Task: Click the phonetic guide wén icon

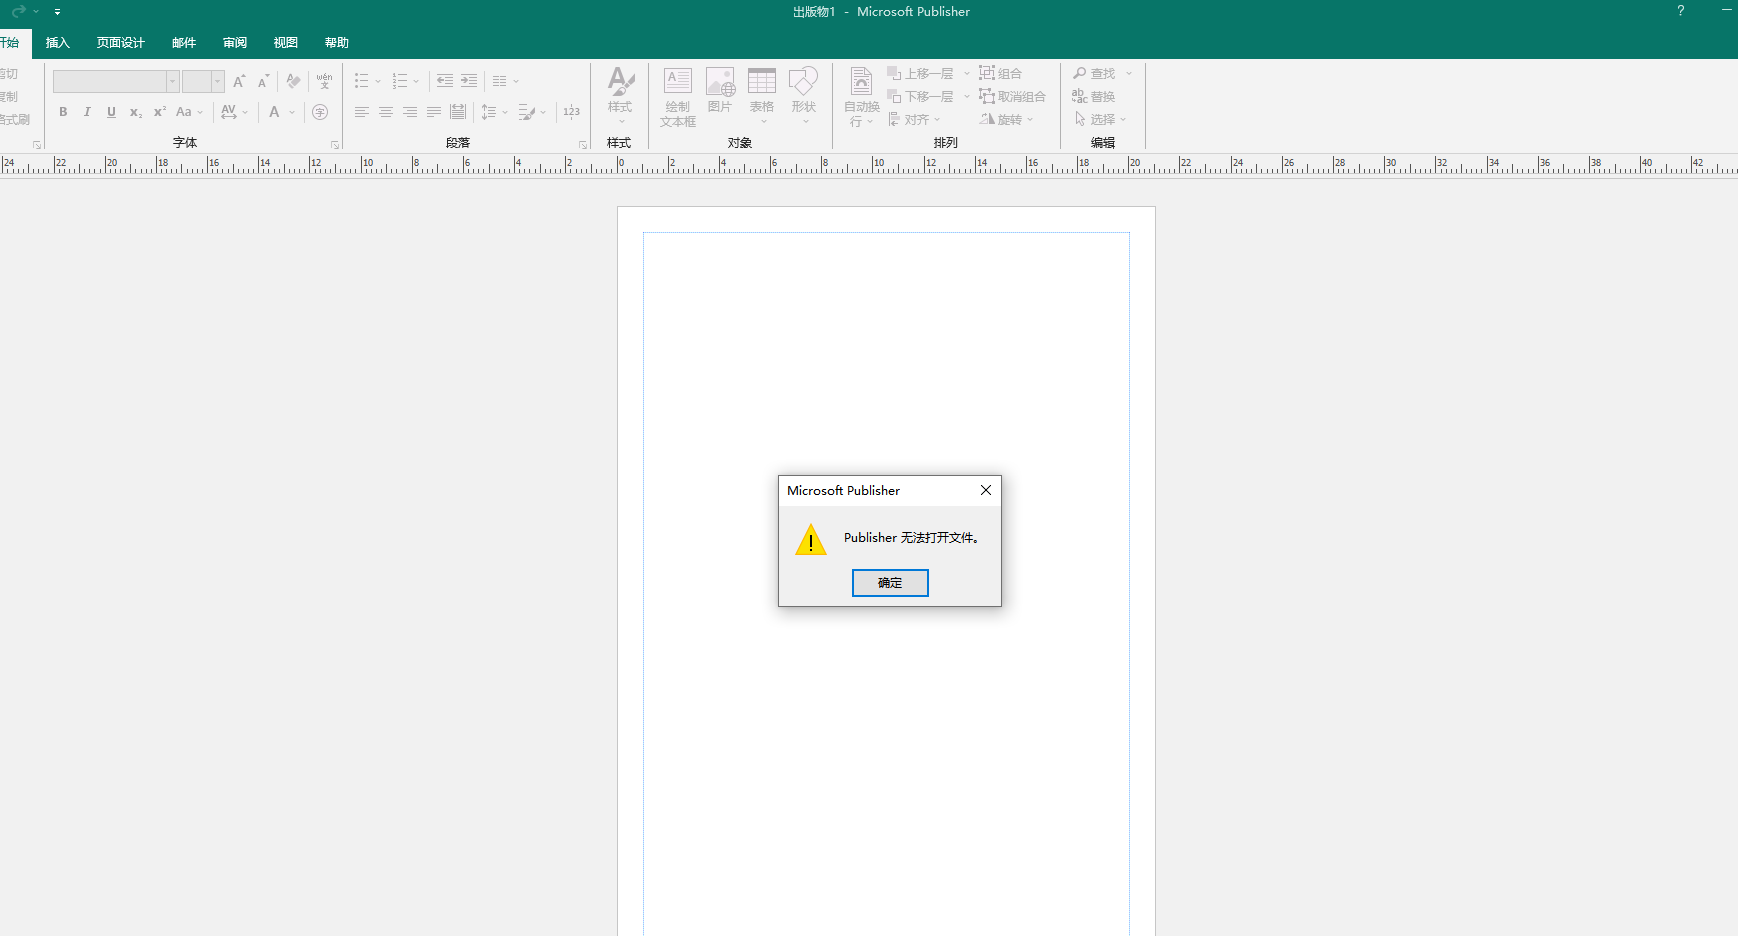Action: pyautogui.click(x=324, y=81)
